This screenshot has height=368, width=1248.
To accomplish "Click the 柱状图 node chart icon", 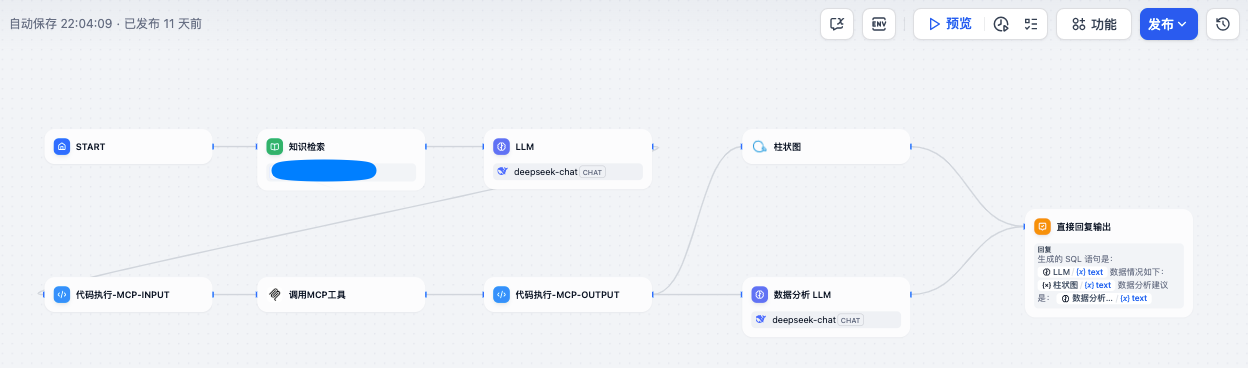I will tap(759, 146).
